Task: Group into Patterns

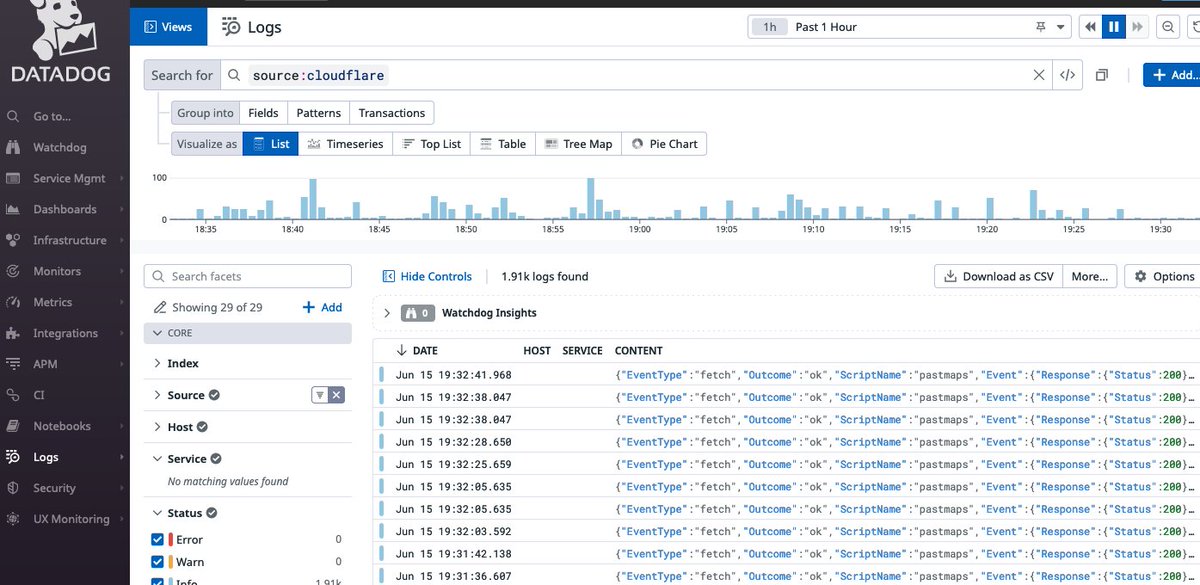Action: pyautogui.click(x=319, y=113)
